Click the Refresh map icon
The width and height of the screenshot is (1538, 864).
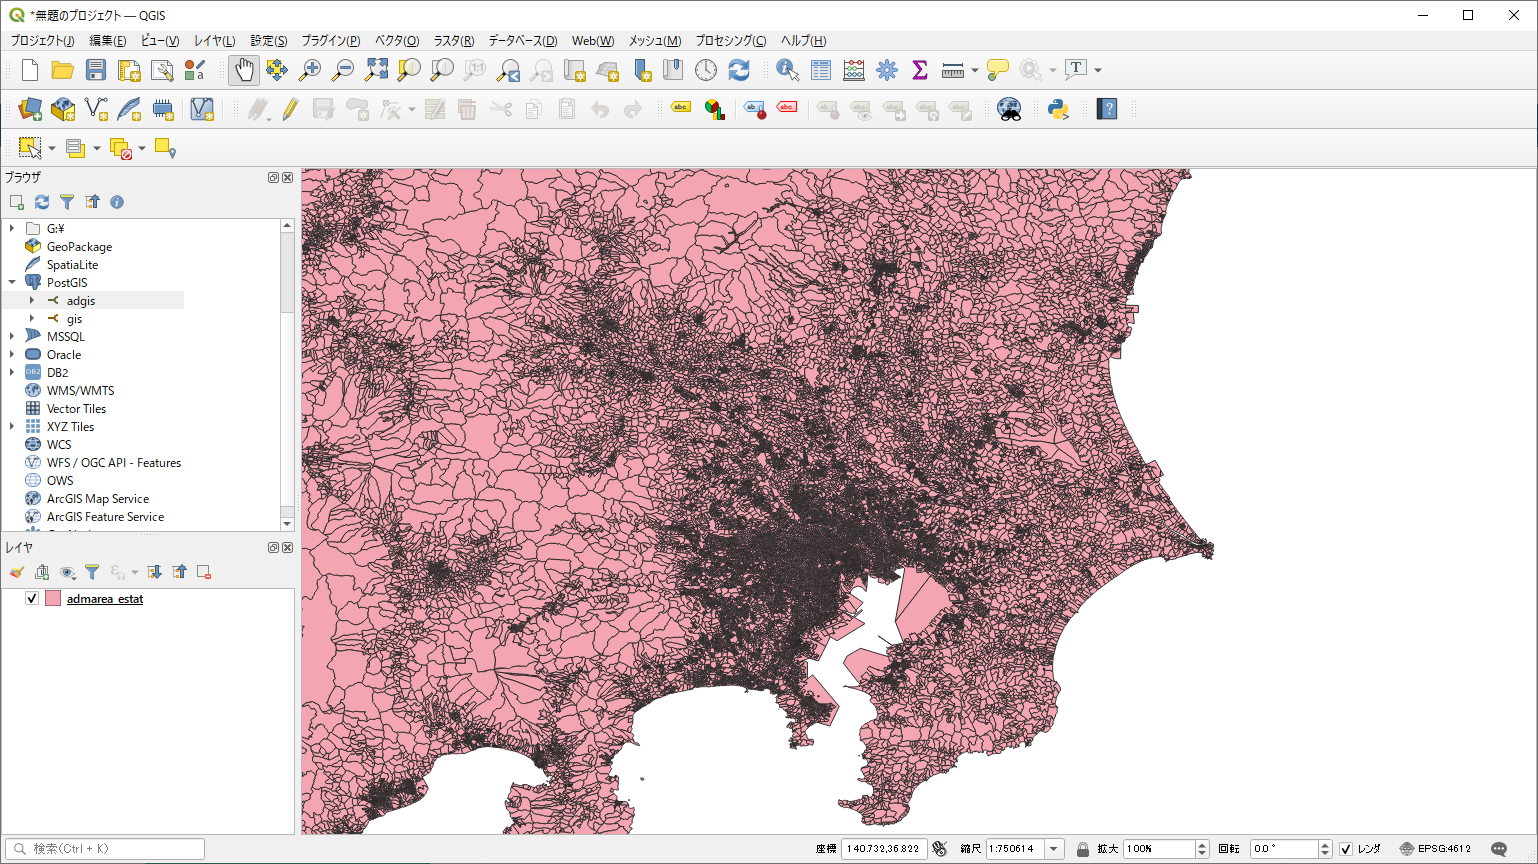[x=739, y=70]
